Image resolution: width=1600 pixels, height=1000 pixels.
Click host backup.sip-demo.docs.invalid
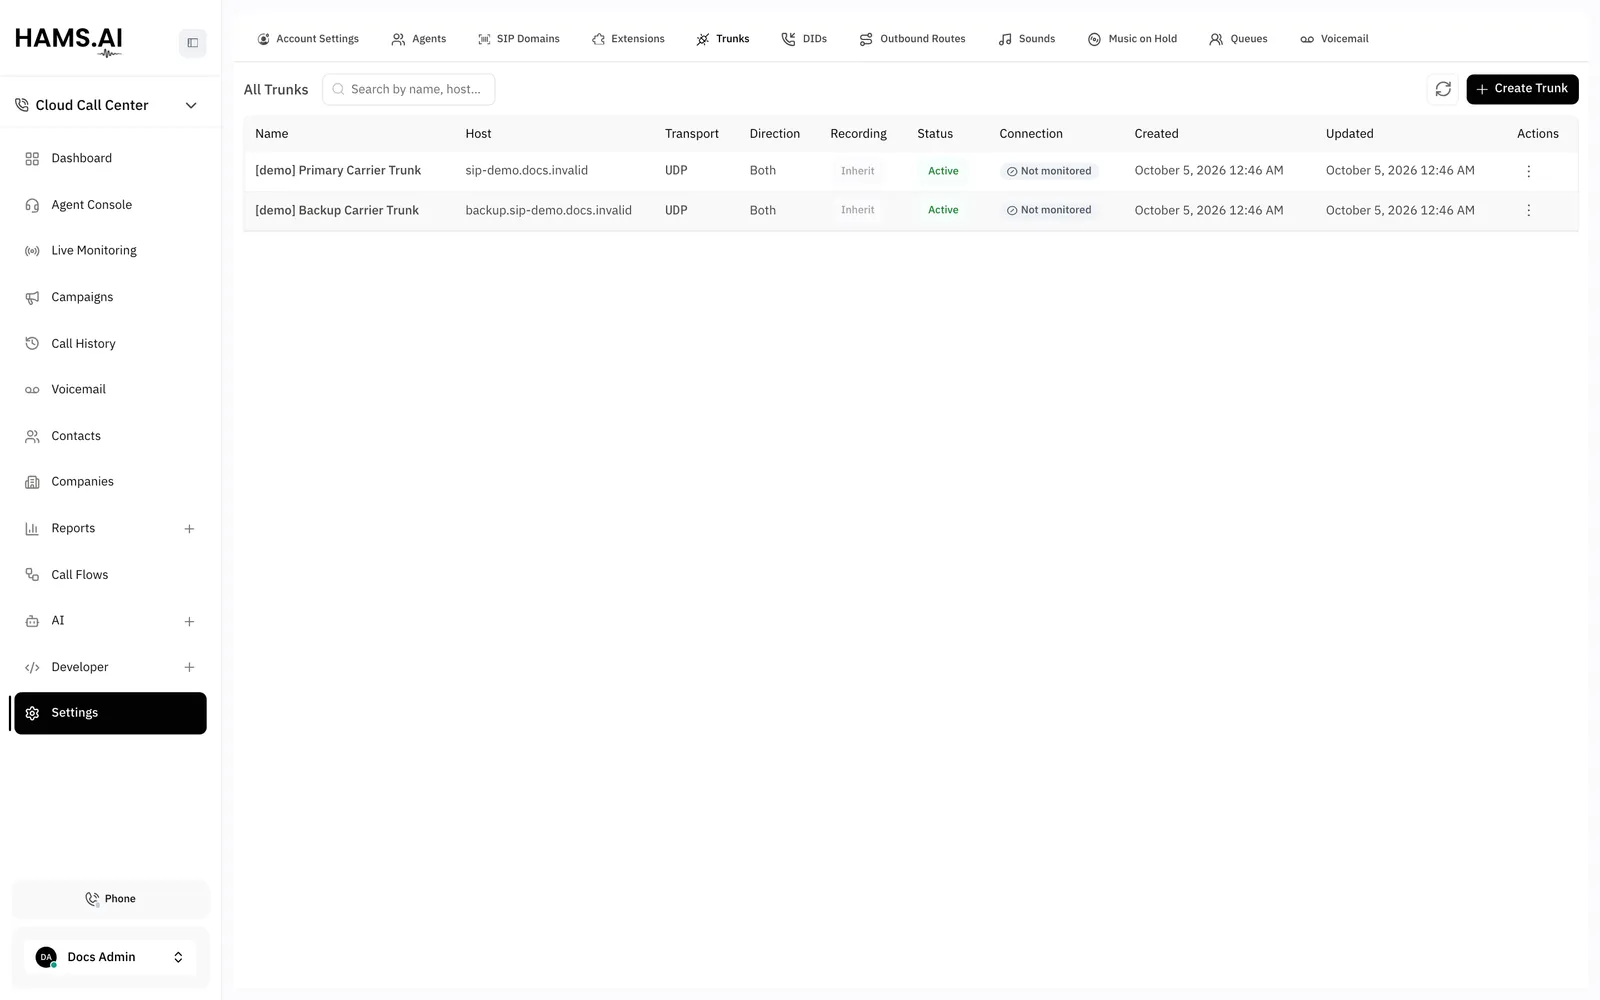pyautogui.click(x=548, y=210)
